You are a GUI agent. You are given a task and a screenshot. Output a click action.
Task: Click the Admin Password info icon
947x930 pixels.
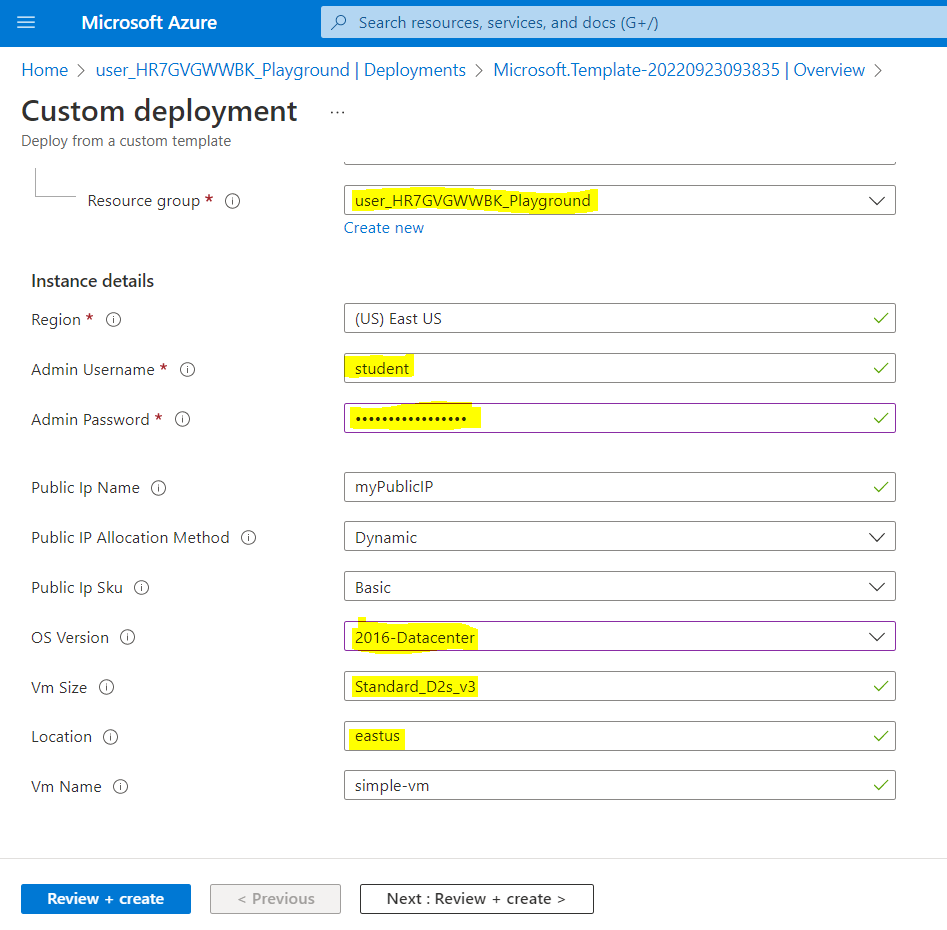(182, 420)
